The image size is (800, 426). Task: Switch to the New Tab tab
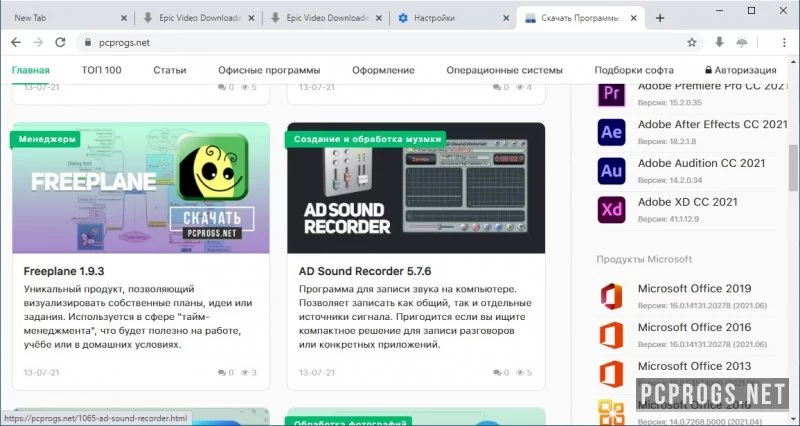point(66,18)
